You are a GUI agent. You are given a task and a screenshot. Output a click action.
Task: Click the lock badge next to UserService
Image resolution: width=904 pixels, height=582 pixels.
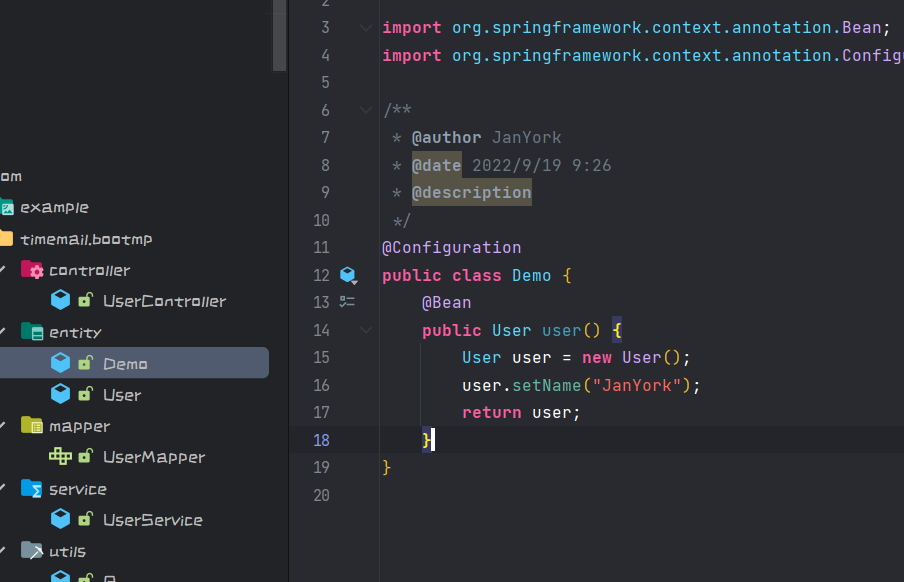tap(85, 519)
